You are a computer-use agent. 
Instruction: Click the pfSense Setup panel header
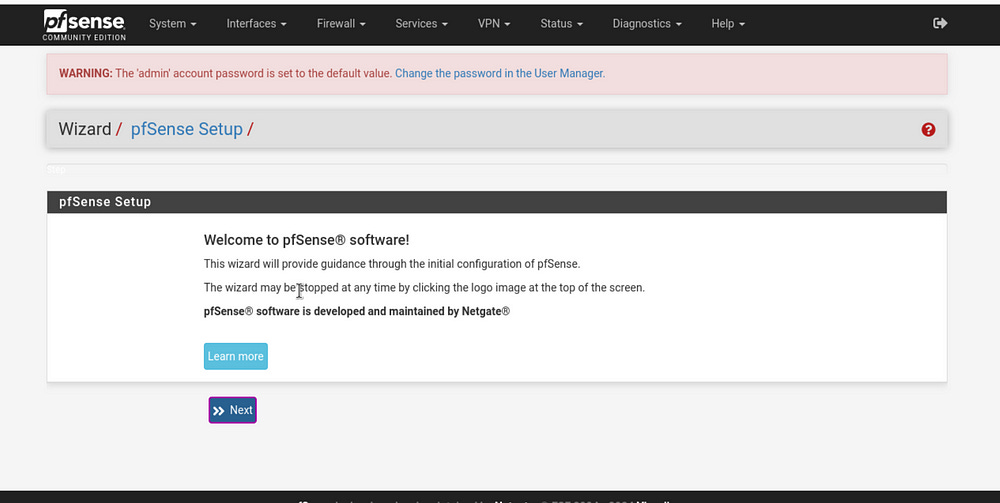pyautogui.click(x=497, y=202)
